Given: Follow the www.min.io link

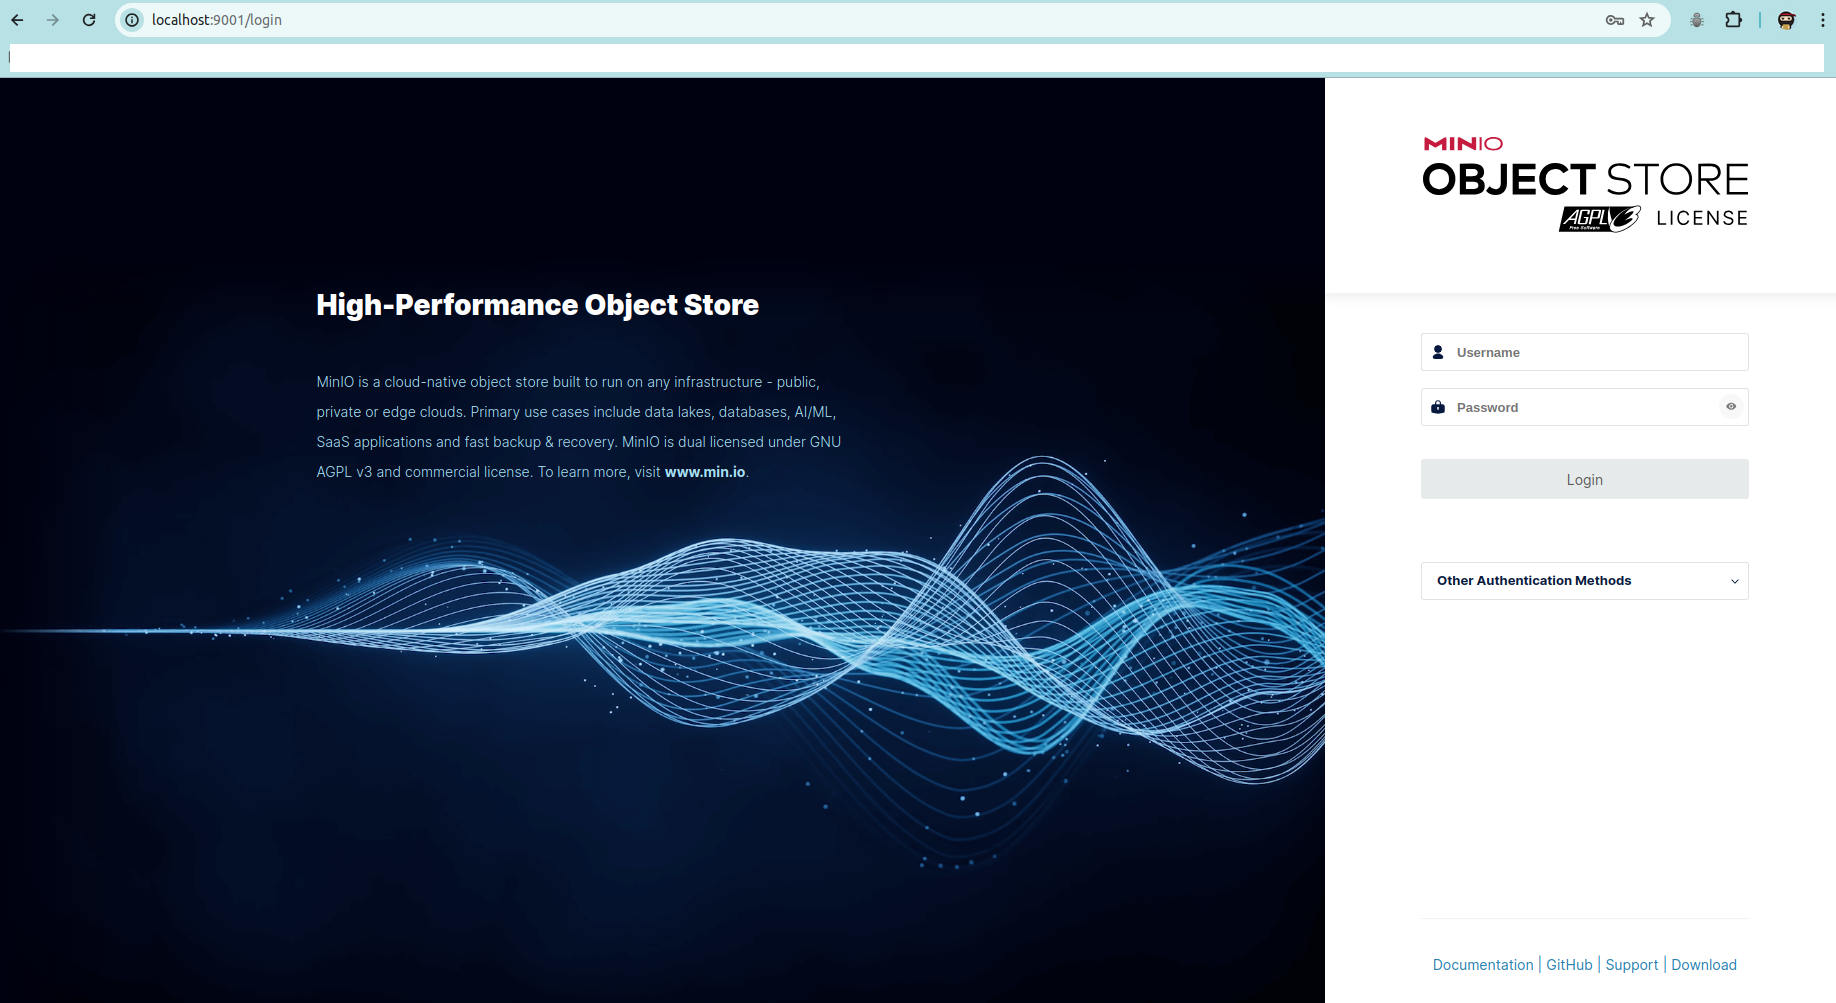Looking at the screenshot, I should coord(705,472).
